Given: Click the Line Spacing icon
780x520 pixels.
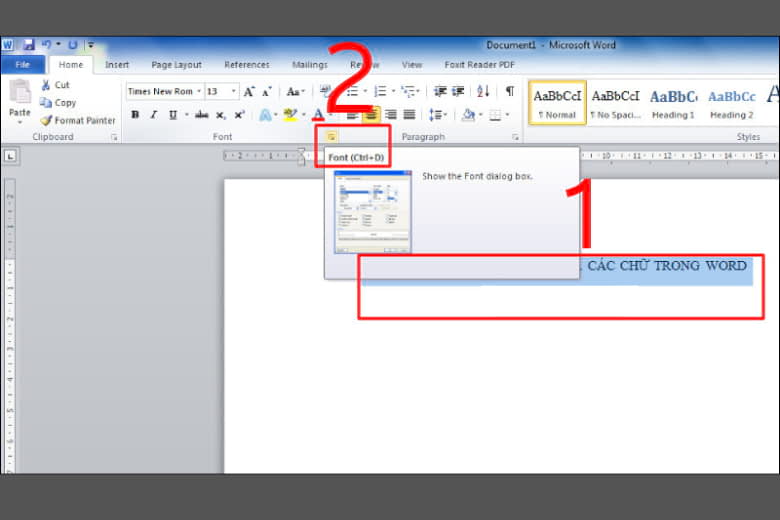Looking at the screenshot, I should tap(436, 115).
